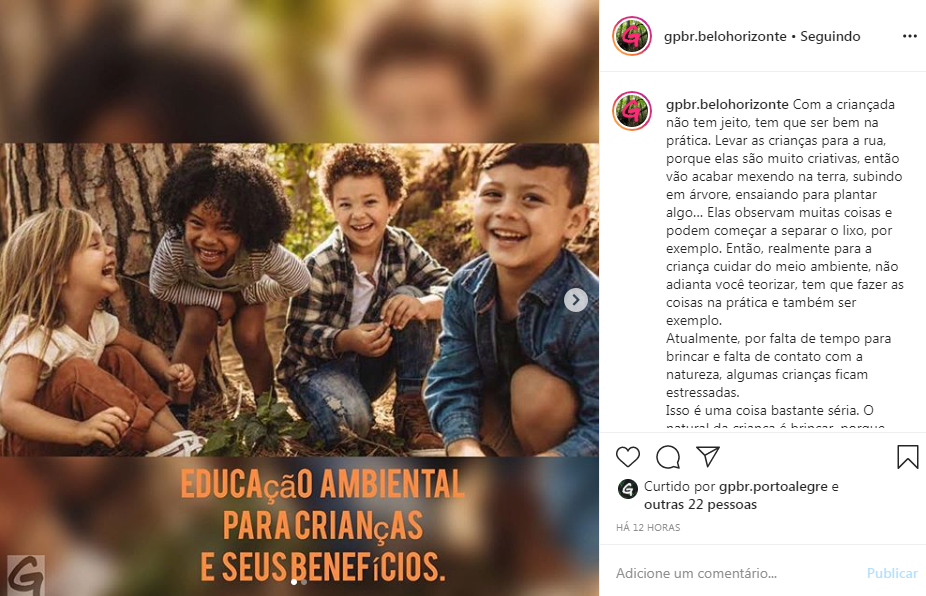926x596 pixels.
Task: Click the children photo in post
Action: click(299, 299)
